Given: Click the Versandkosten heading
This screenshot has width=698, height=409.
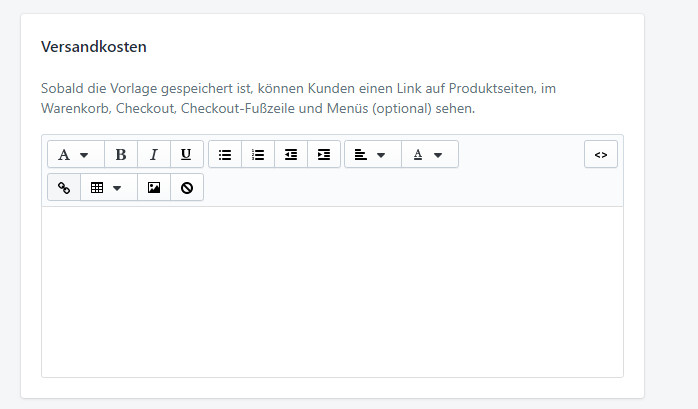Looking at the screenshot, I should pos(93,47).
